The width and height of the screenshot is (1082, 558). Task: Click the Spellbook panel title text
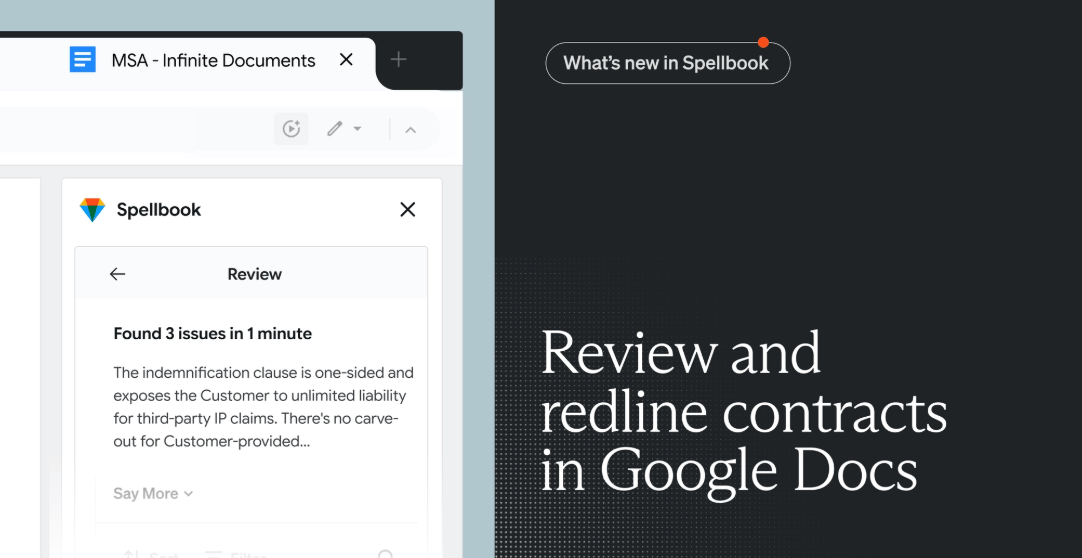(x=159, y=210)
